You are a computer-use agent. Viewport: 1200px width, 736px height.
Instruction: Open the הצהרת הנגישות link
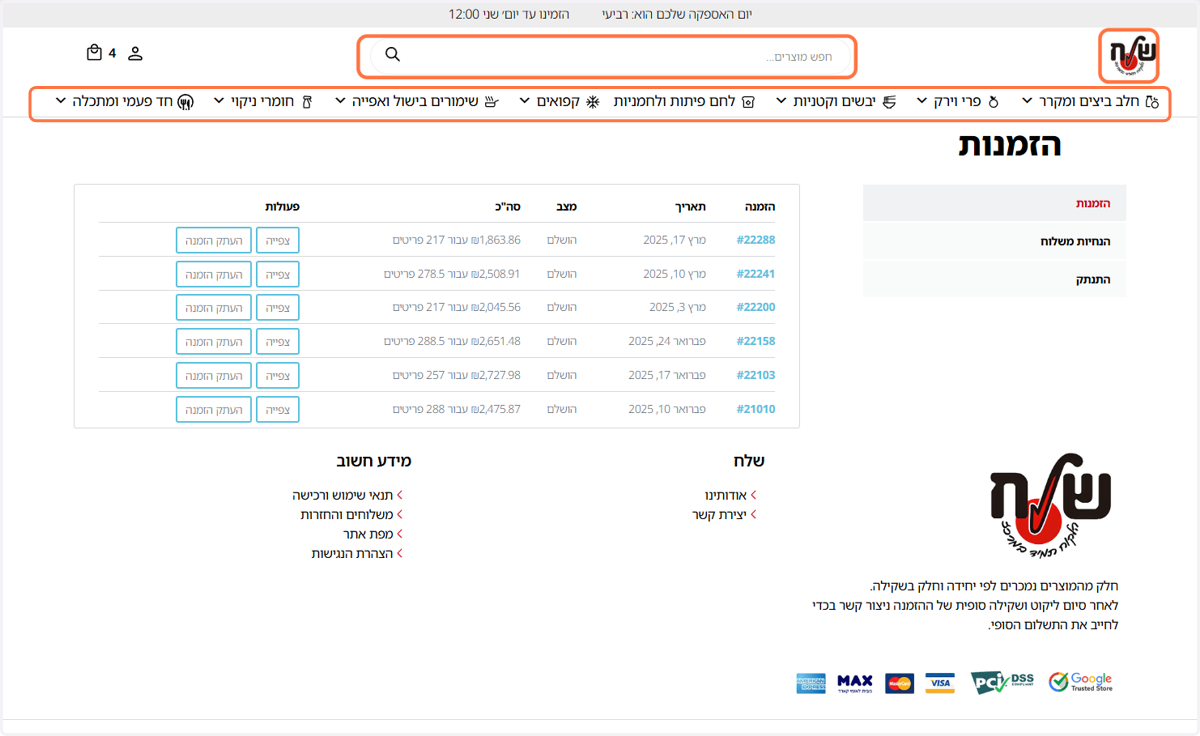353,553
